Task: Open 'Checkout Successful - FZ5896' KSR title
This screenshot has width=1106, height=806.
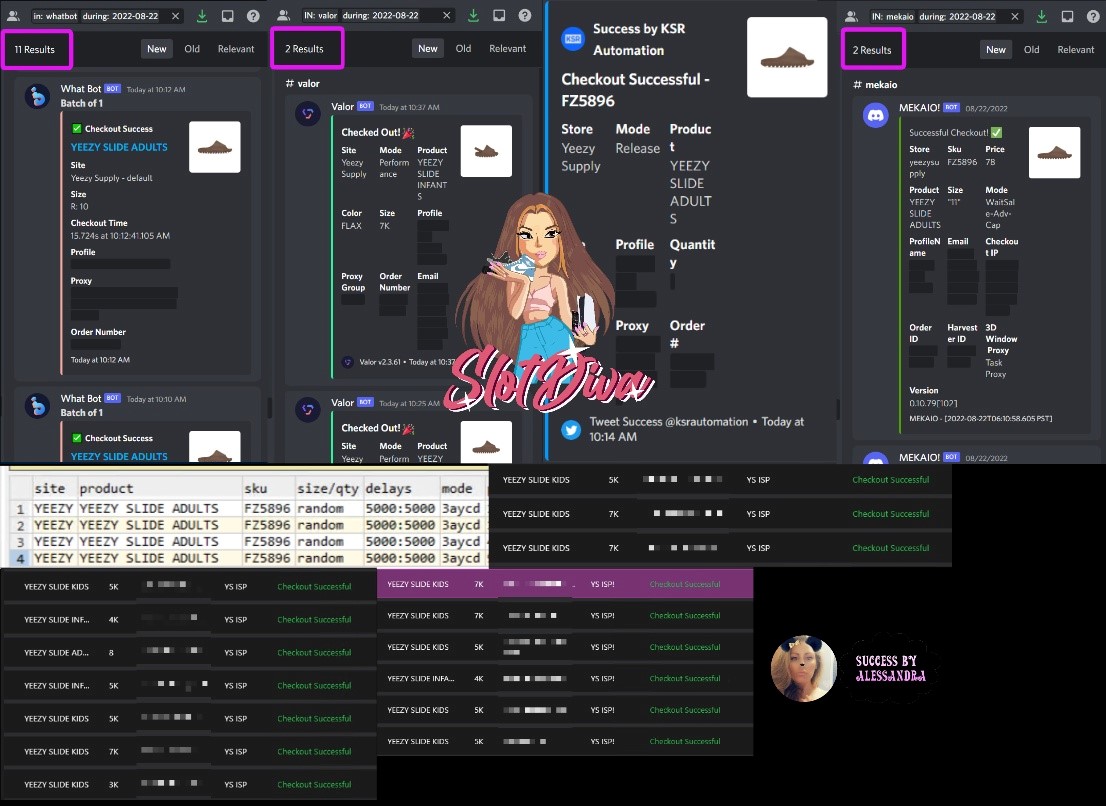Action: tap(635, 90)
